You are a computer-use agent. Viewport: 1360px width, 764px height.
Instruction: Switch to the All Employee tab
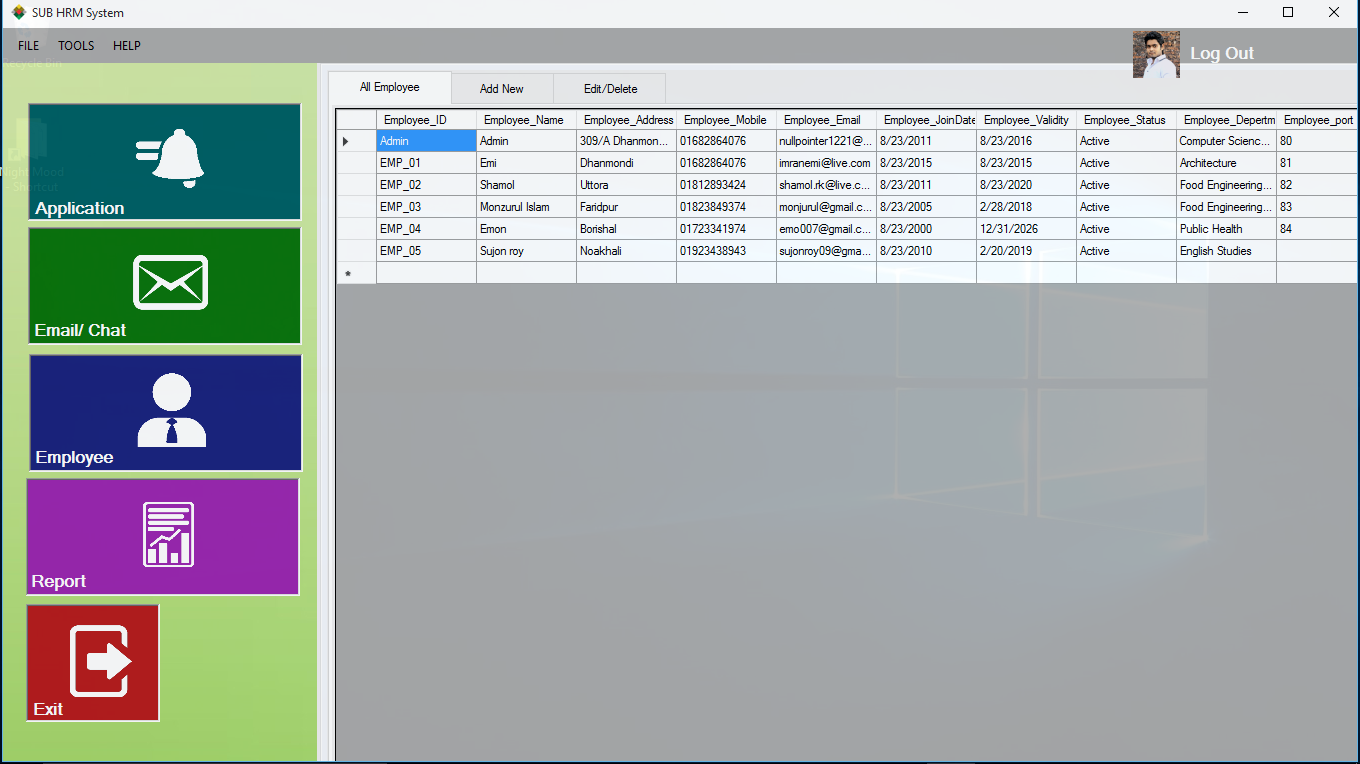(x=390, y=87)
